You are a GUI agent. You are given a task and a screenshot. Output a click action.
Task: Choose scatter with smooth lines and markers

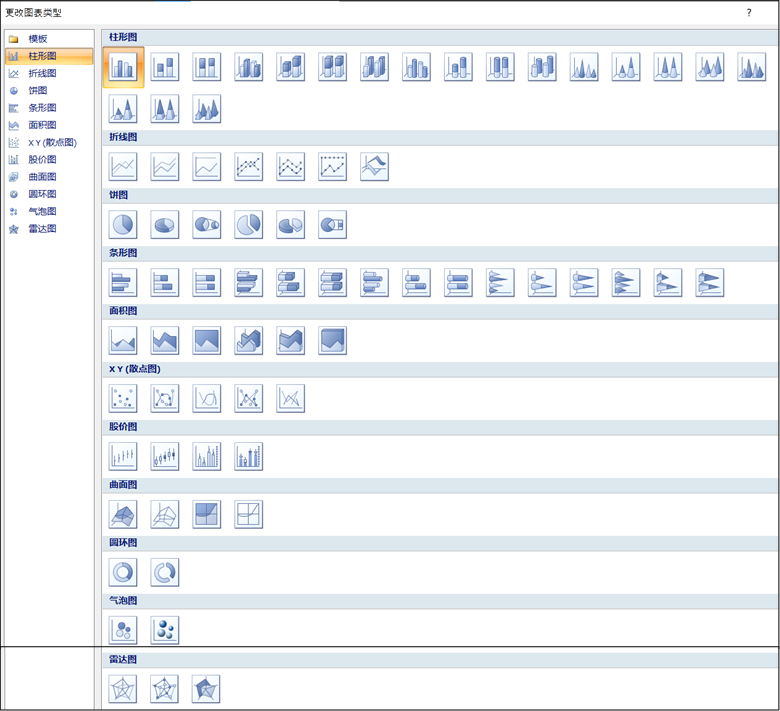click(165, 399)
